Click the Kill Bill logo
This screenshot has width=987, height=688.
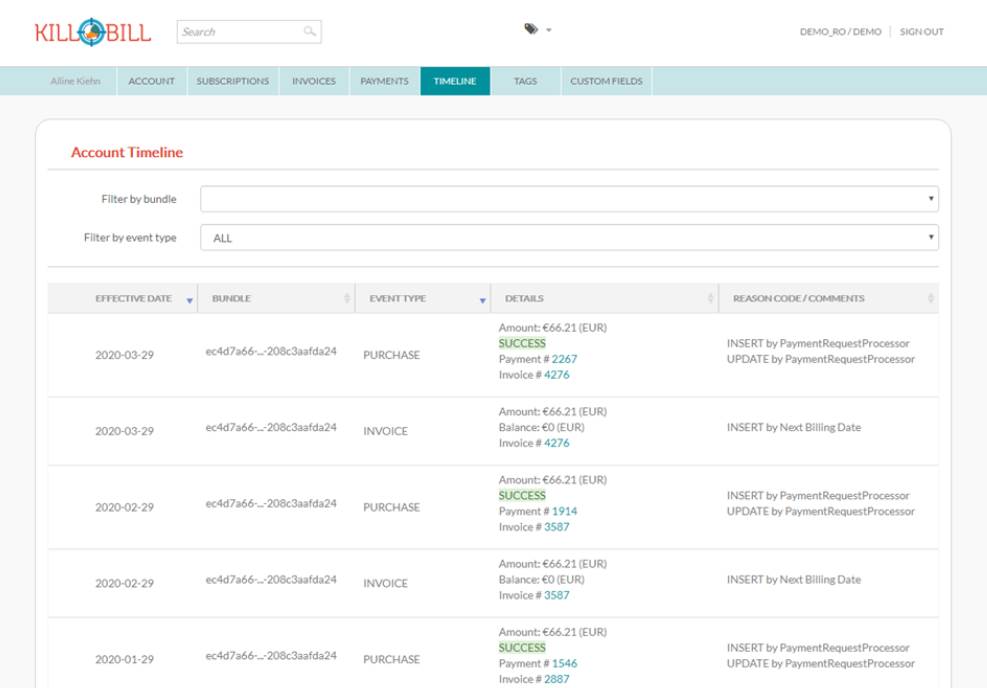pyautogui.click(x=93, y=32)
